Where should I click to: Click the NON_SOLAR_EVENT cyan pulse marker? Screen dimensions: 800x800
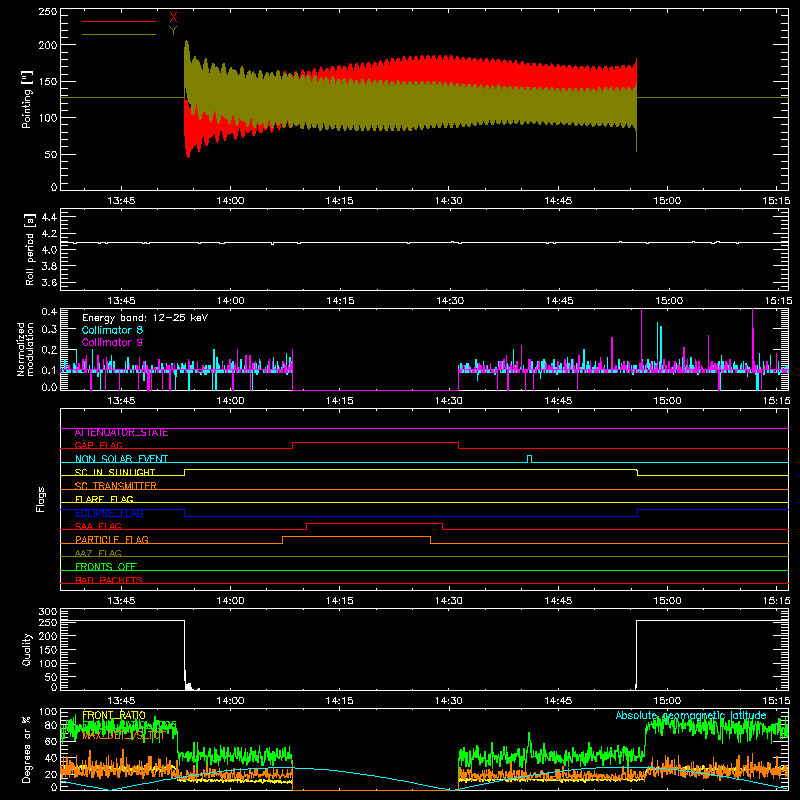530,459
